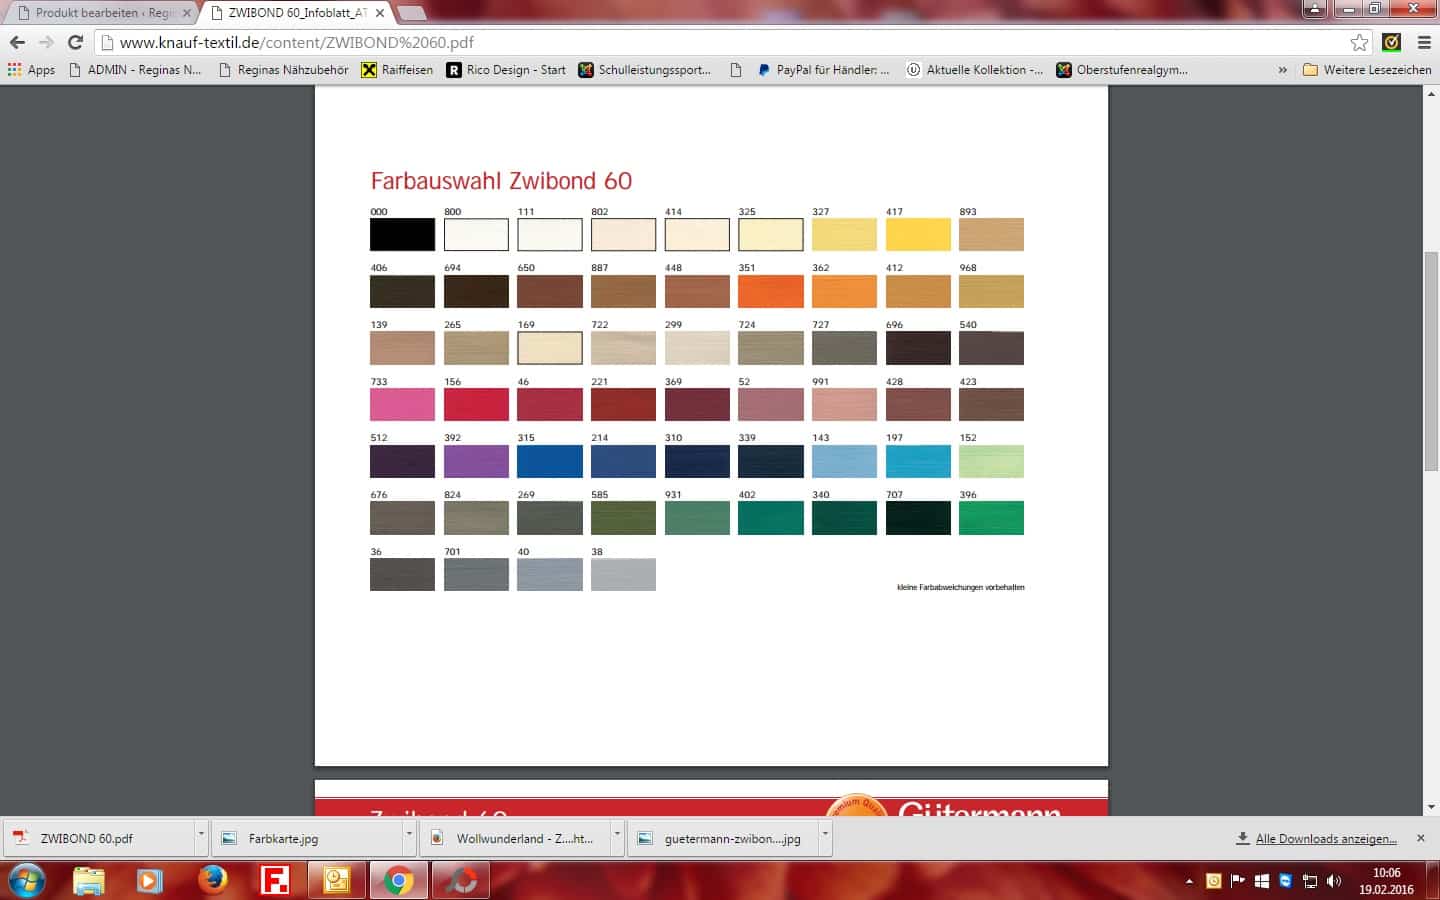Expand options arrow for Wollwunderland download
Screen dimensions: 1440x900
tap(617, 833)
